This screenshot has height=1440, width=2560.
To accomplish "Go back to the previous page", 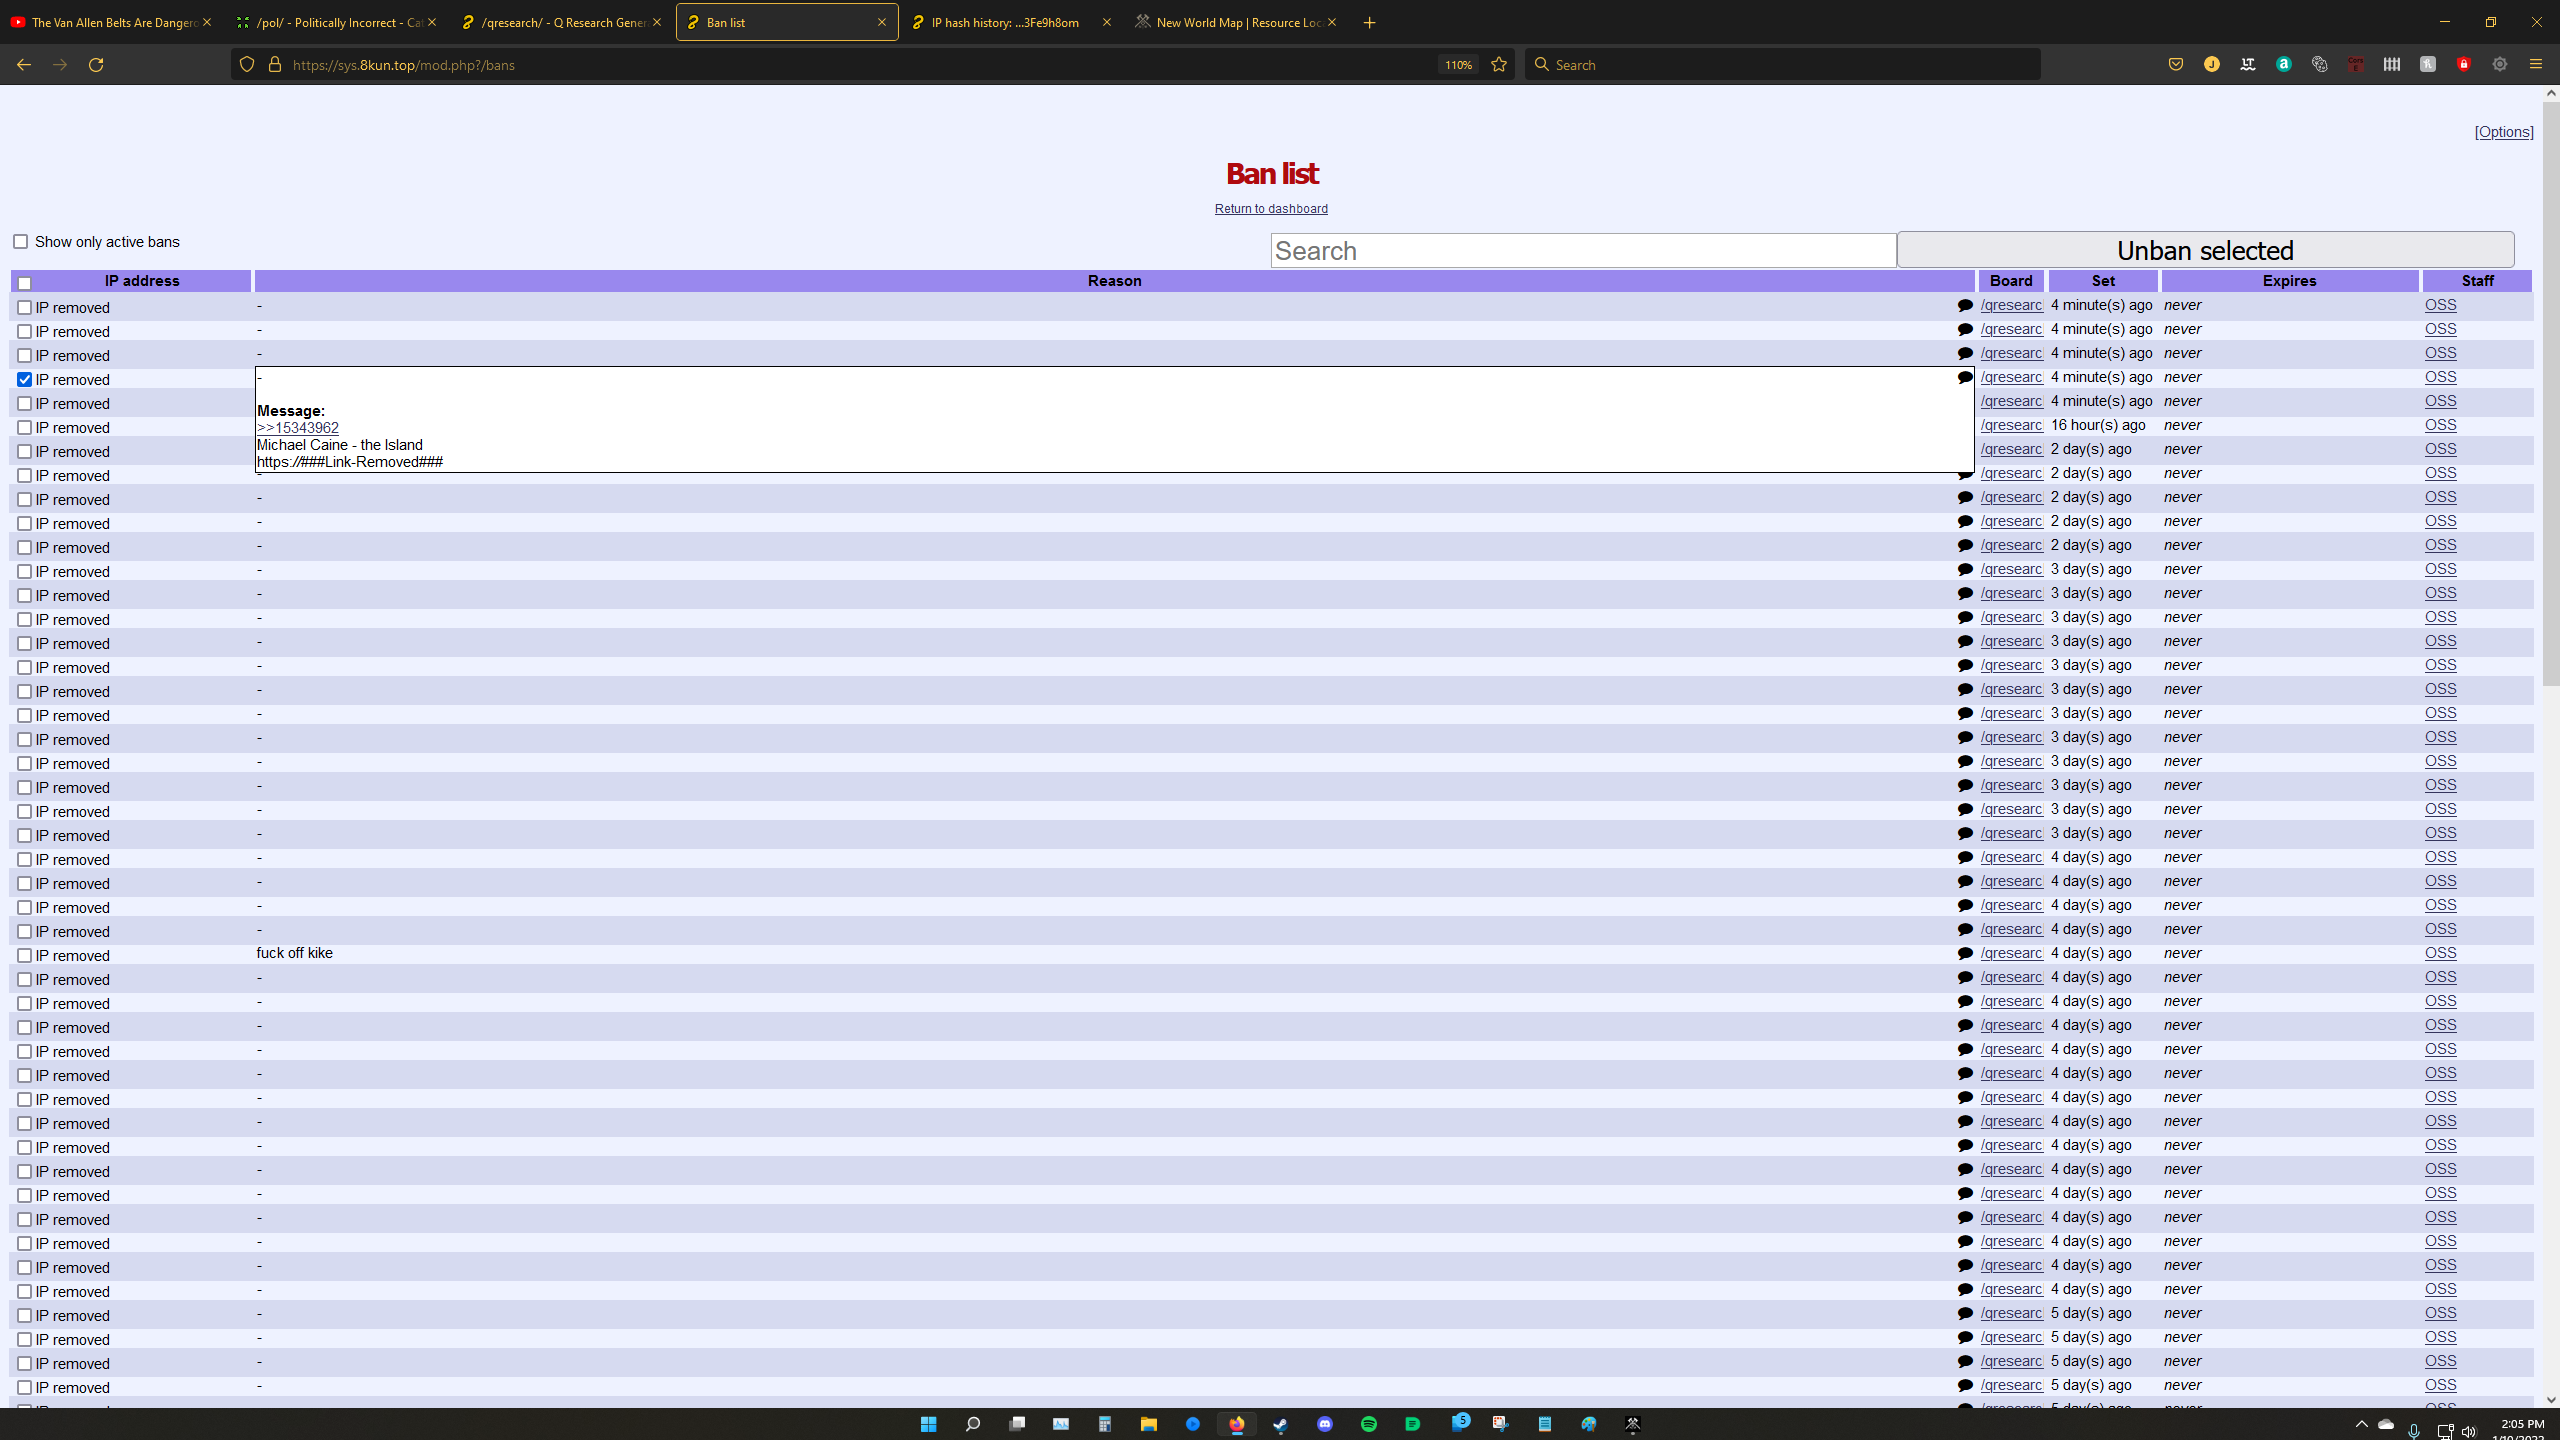I will [24, 65].
